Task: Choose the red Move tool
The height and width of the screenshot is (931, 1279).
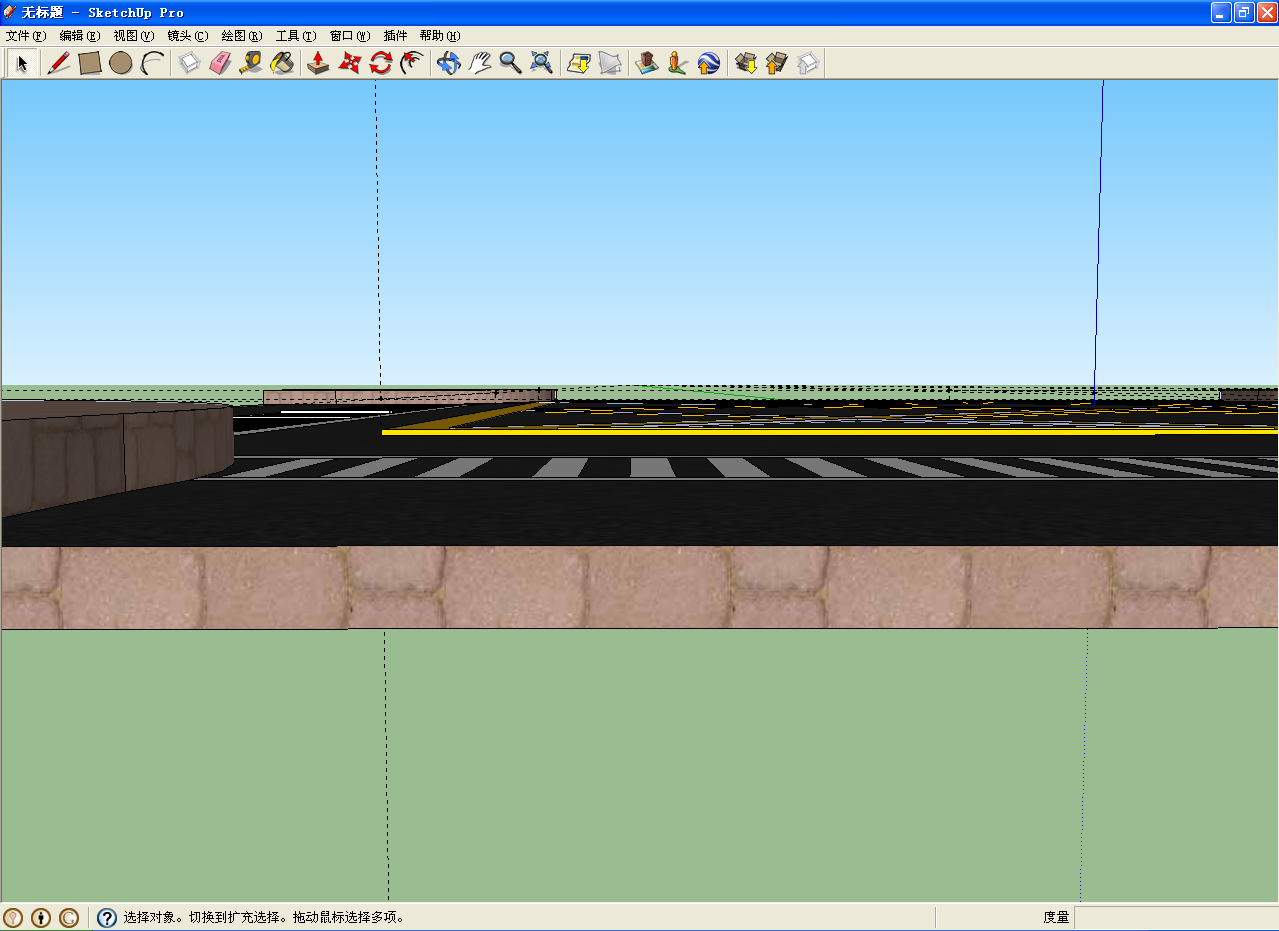Action: coord(349,63)
